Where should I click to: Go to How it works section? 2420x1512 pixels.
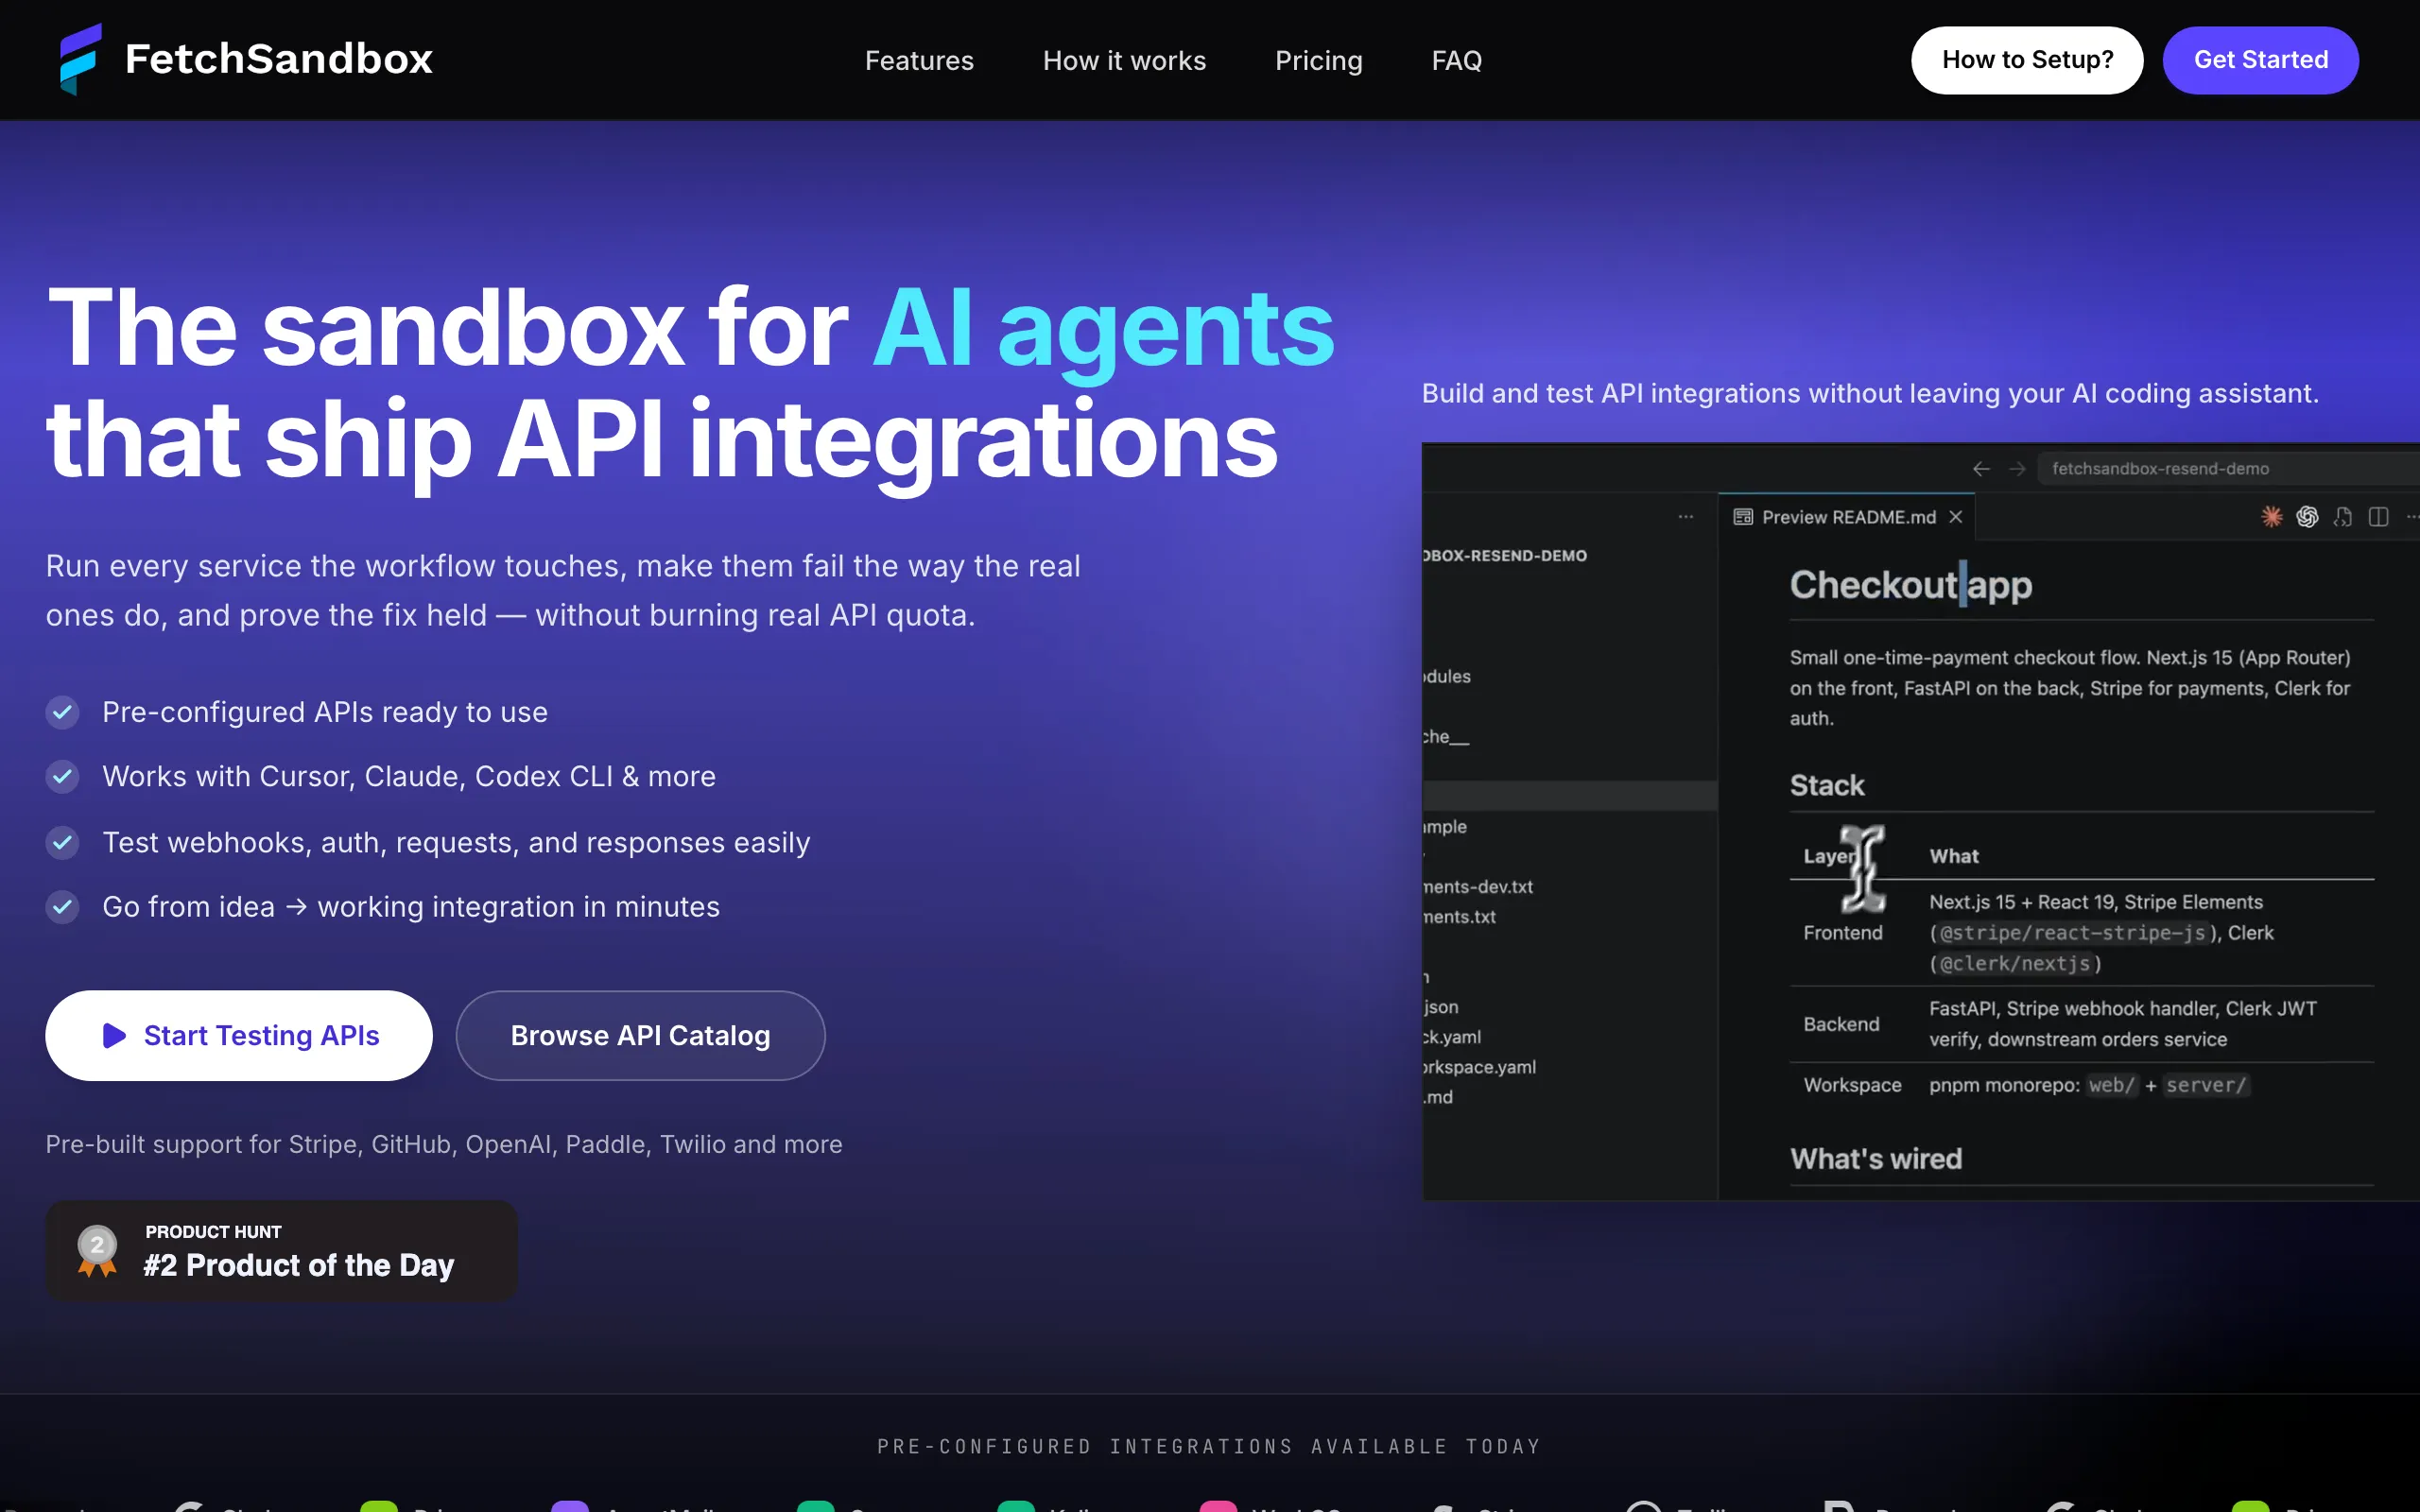point(1124,61)
